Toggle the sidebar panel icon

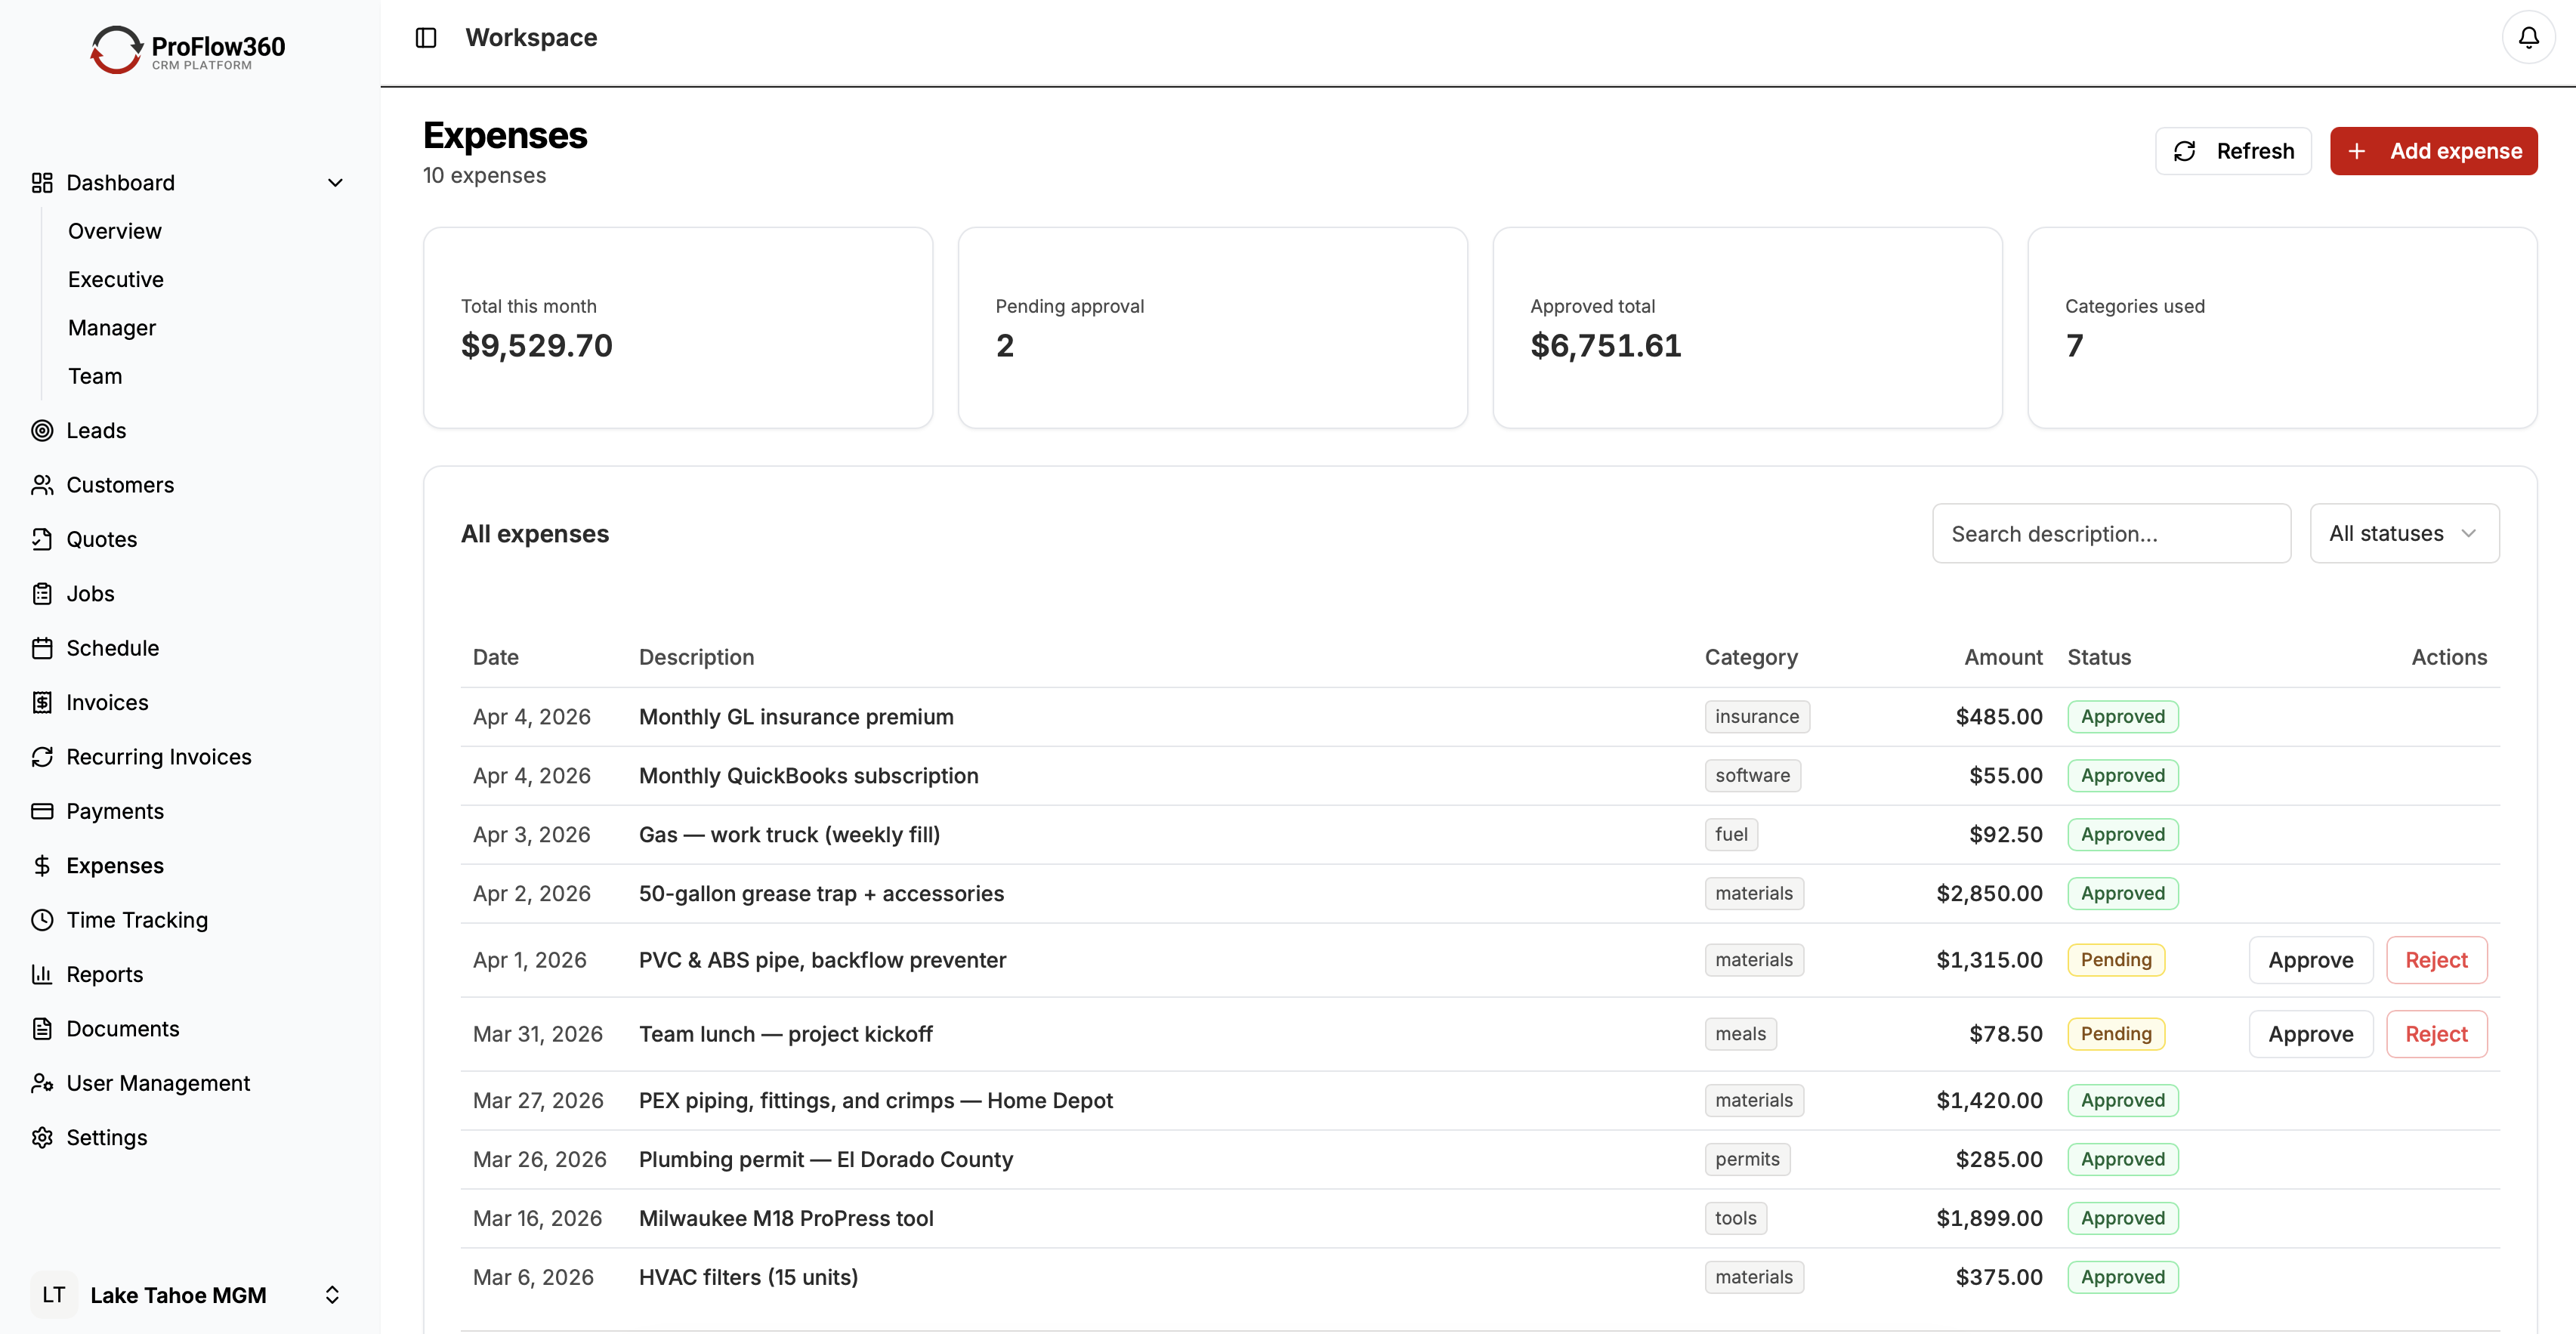426,38
